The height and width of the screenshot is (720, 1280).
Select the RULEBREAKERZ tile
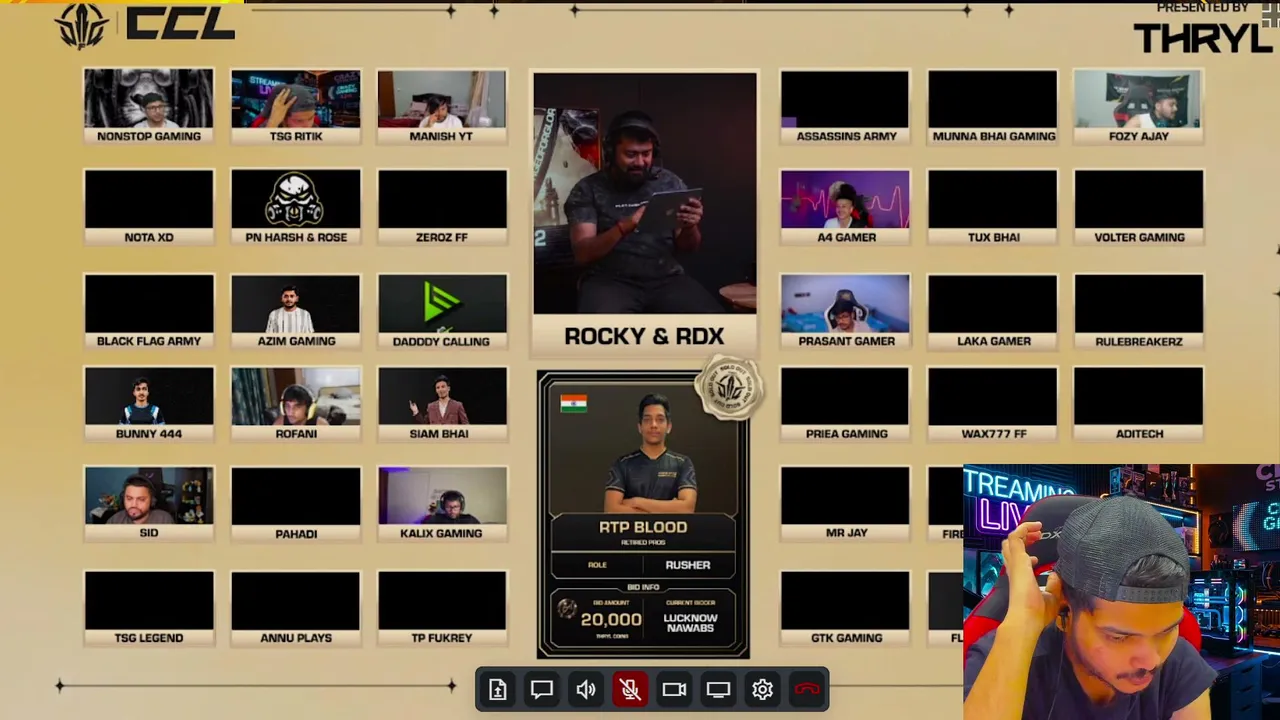[1139, 311]
